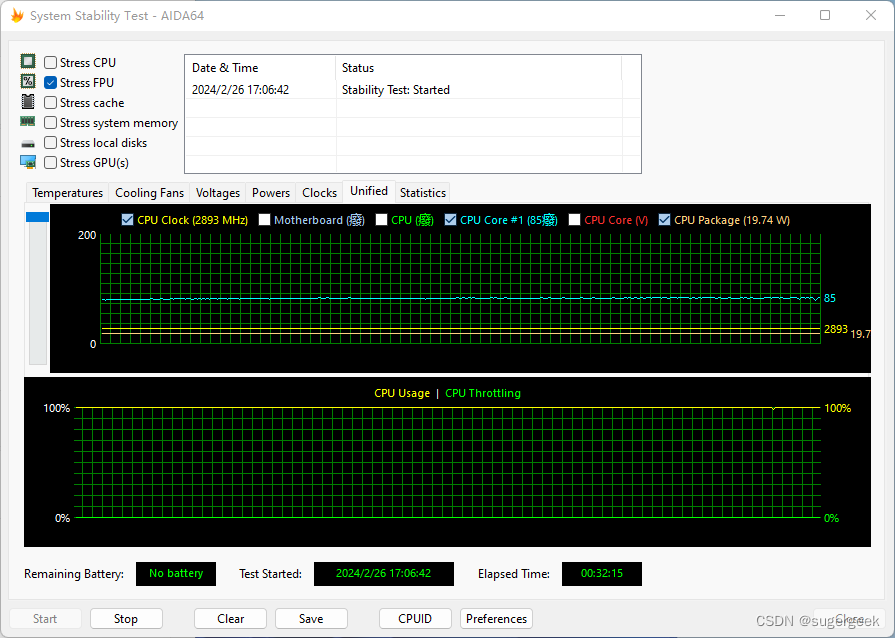Hide the CPU Clock graph line checkbox
895x638 pixels.
(127, 220)
